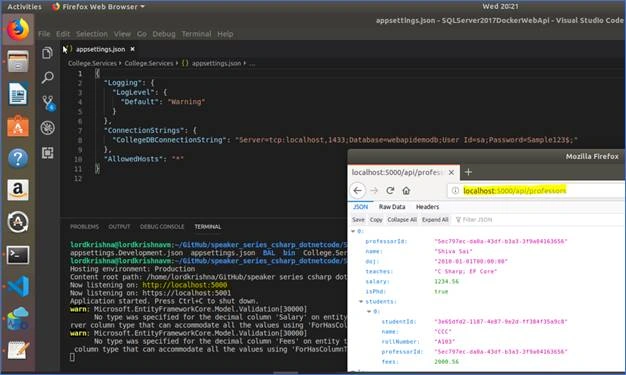Image resolution: width=626 pixels, height=375 pixels.
Task: Collapse the top-level 0 JSON node
Action: pos(353,231)
